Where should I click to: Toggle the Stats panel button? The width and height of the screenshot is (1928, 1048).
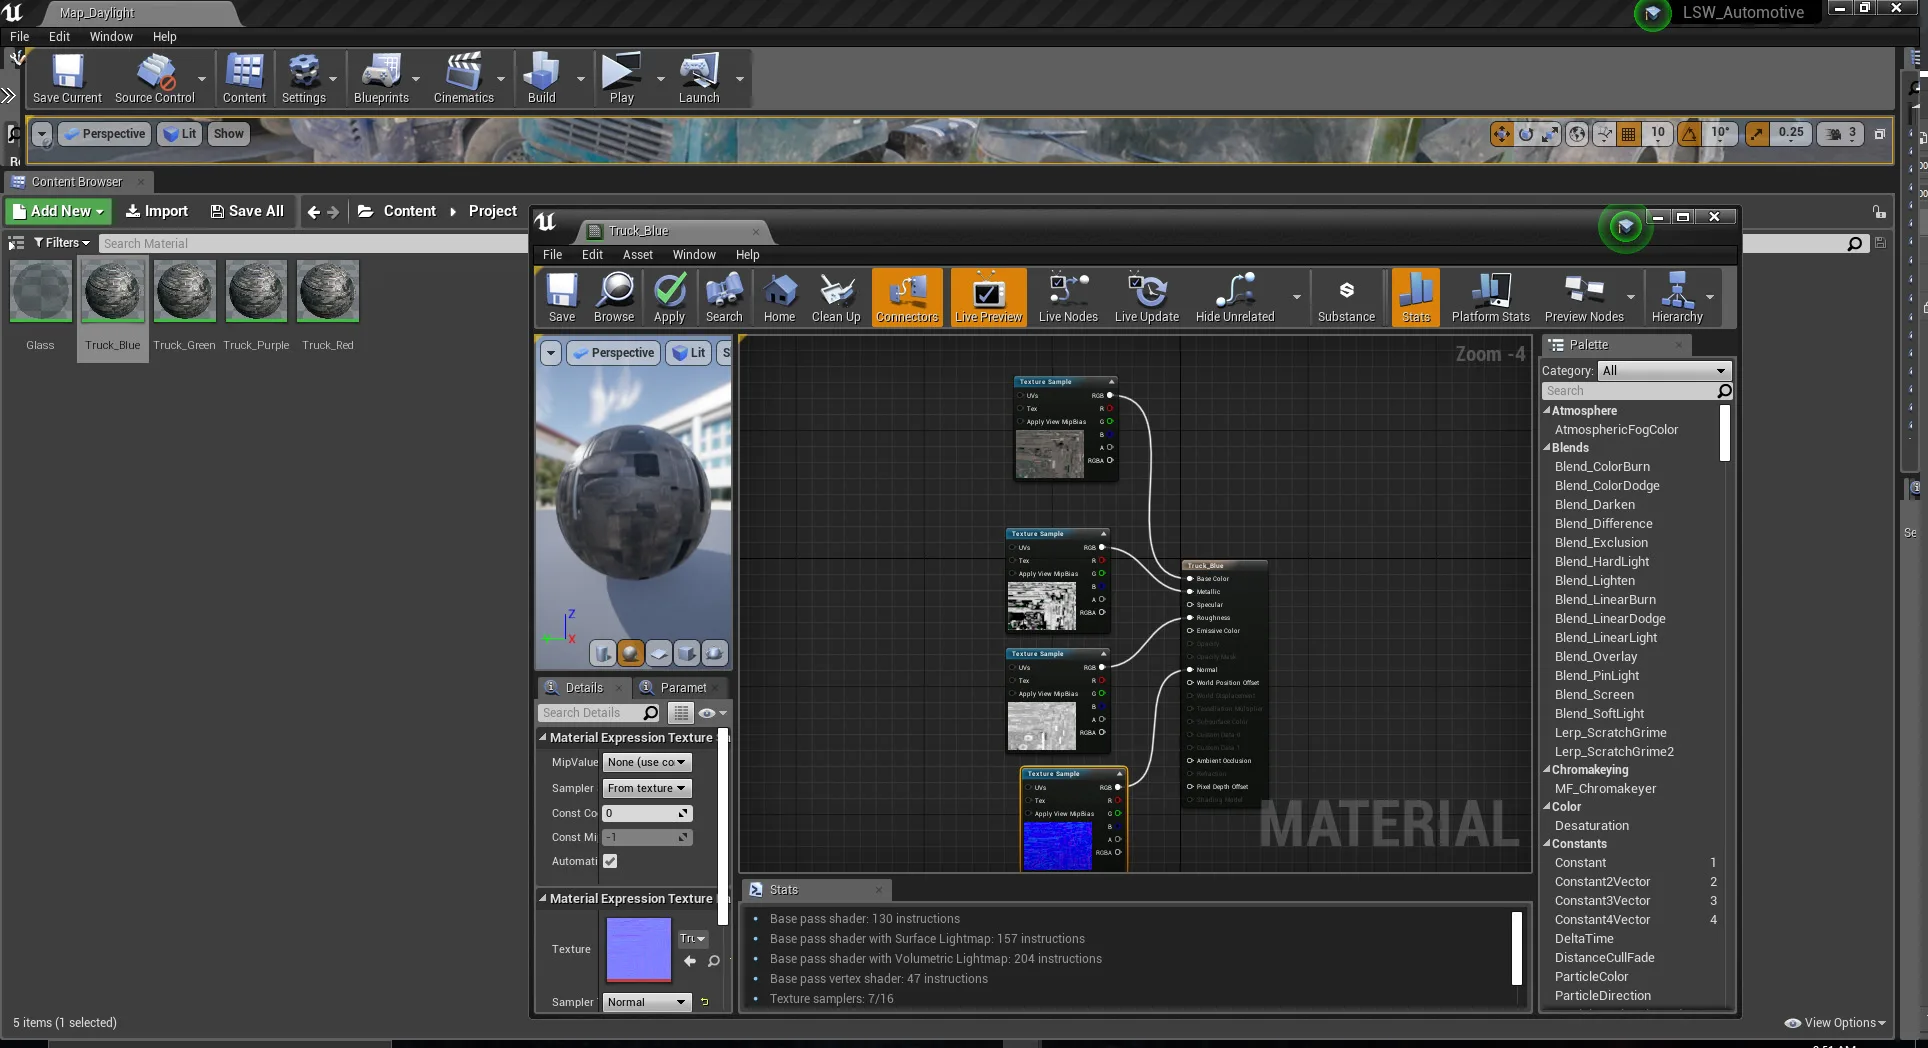point(1416,297)
